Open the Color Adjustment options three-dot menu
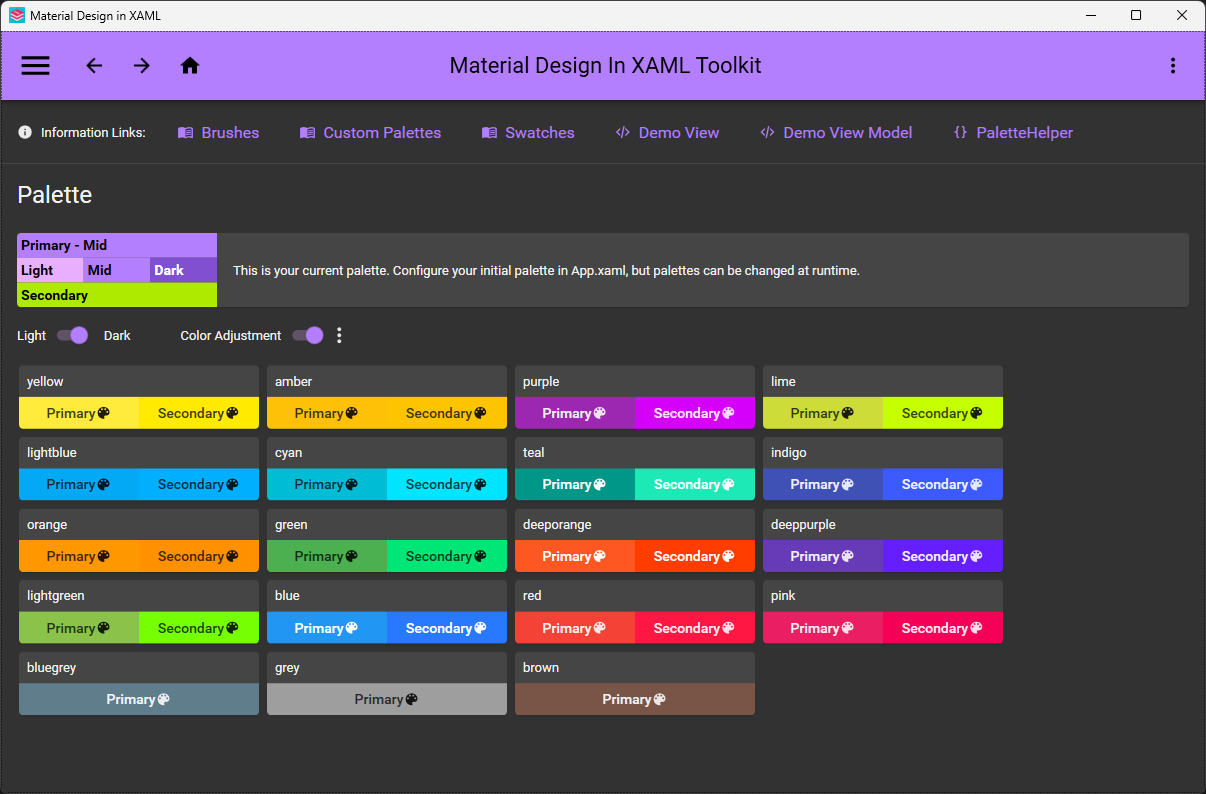 click(339, 335)
